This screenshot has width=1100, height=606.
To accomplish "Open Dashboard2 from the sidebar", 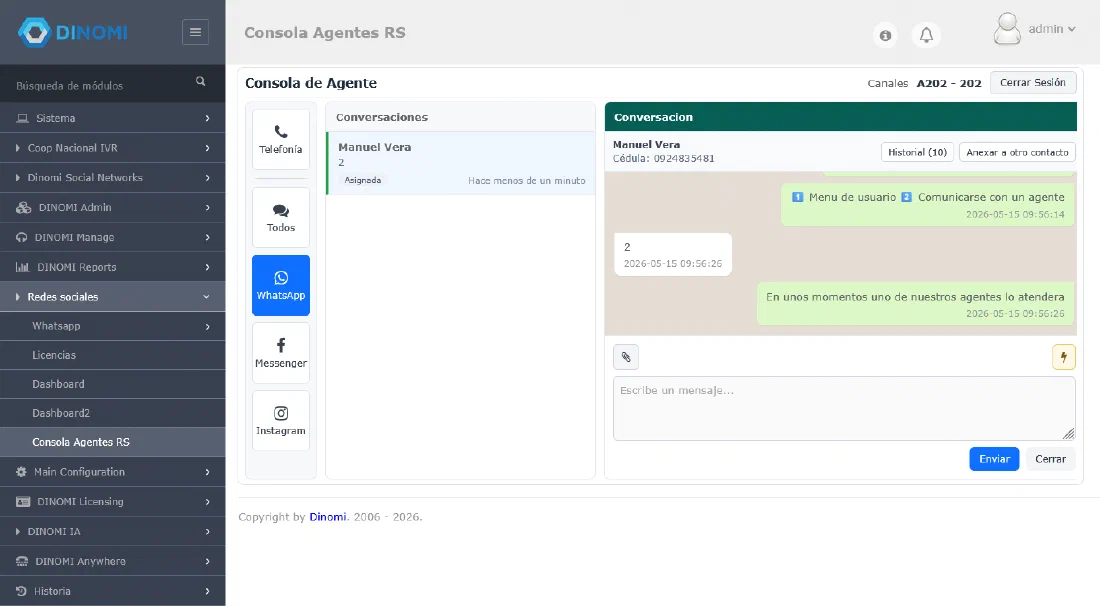I will [x=112, y=413].
